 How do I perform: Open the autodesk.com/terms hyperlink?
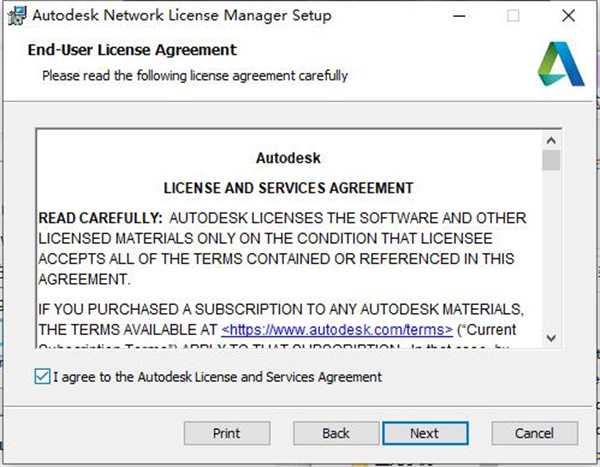(337, 328)
